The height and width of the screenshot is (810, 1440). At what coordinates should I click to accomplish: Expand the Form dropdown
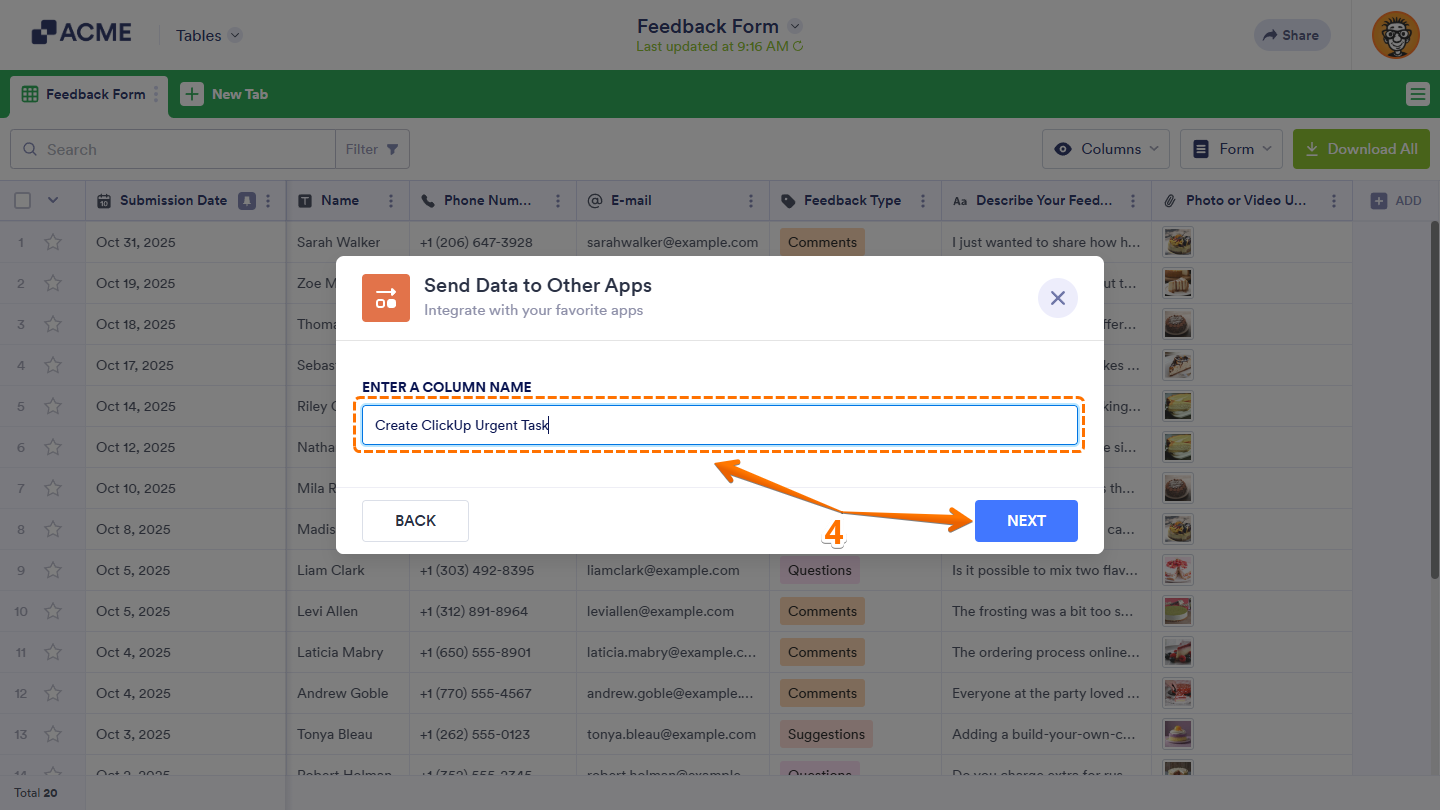[1231, 149]
